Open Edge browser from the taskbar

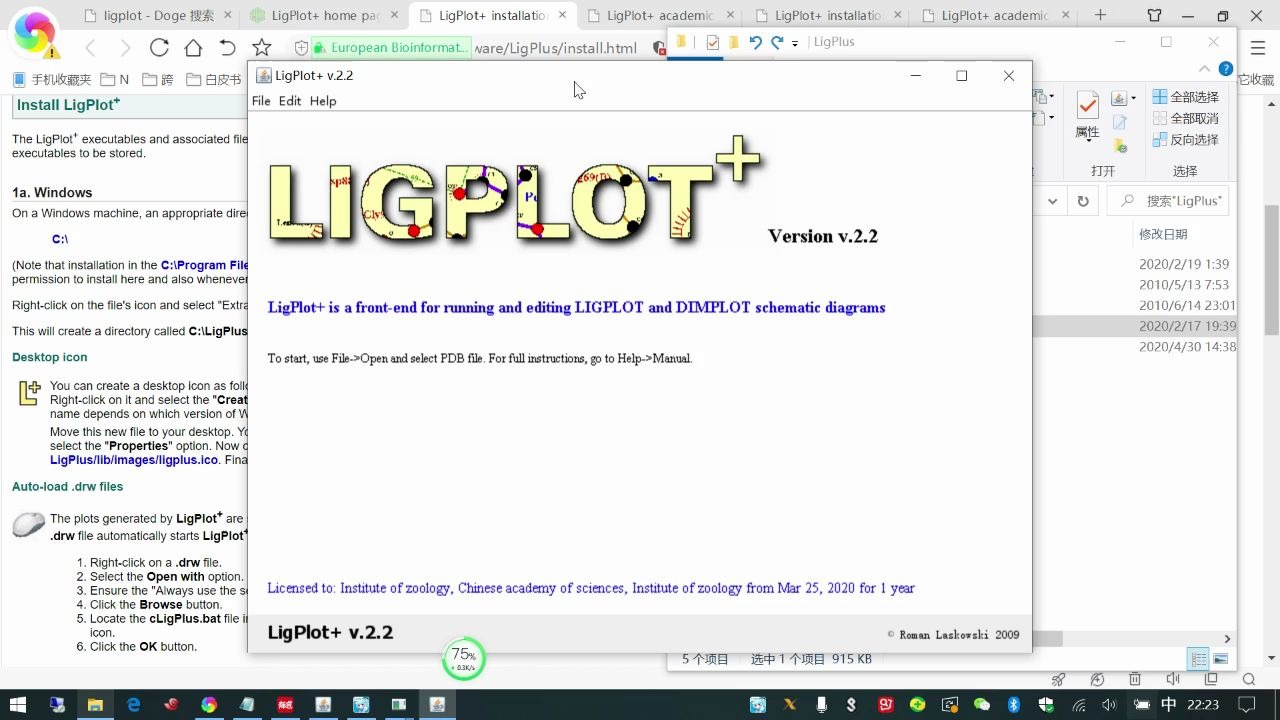(x=133, y=705)
